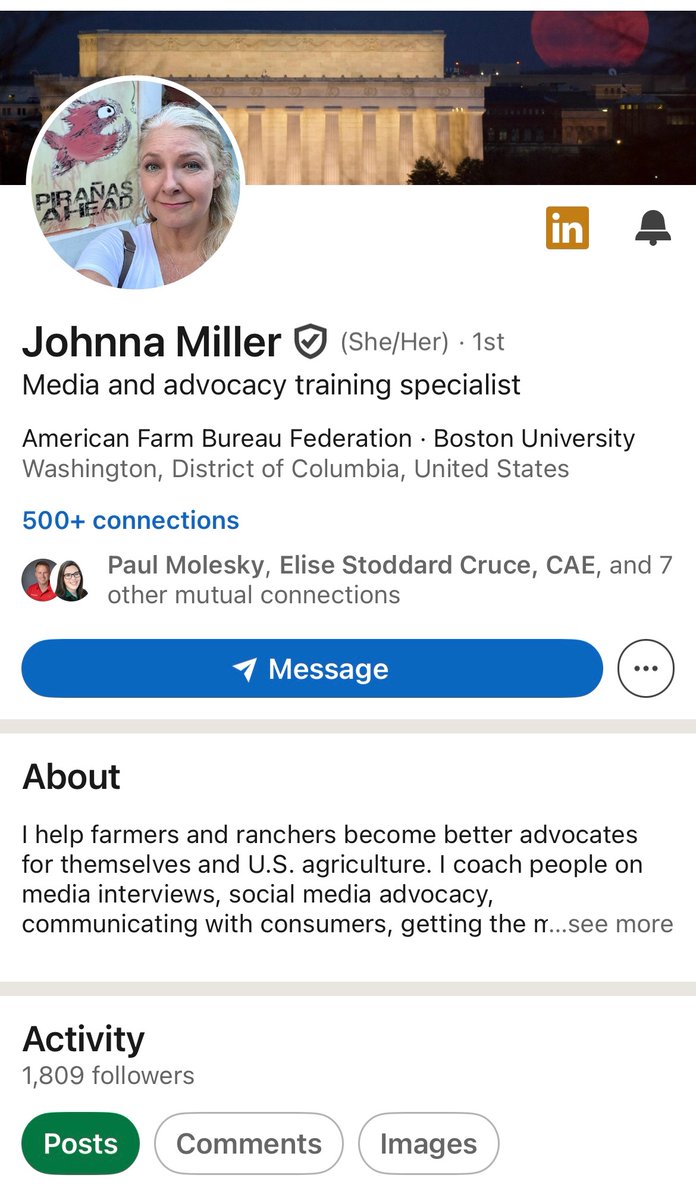Tap the LinkedIn Premium badge icon
Viewport: 696px width, 1200px height.
pyautogui.click(x=567, y=228)
